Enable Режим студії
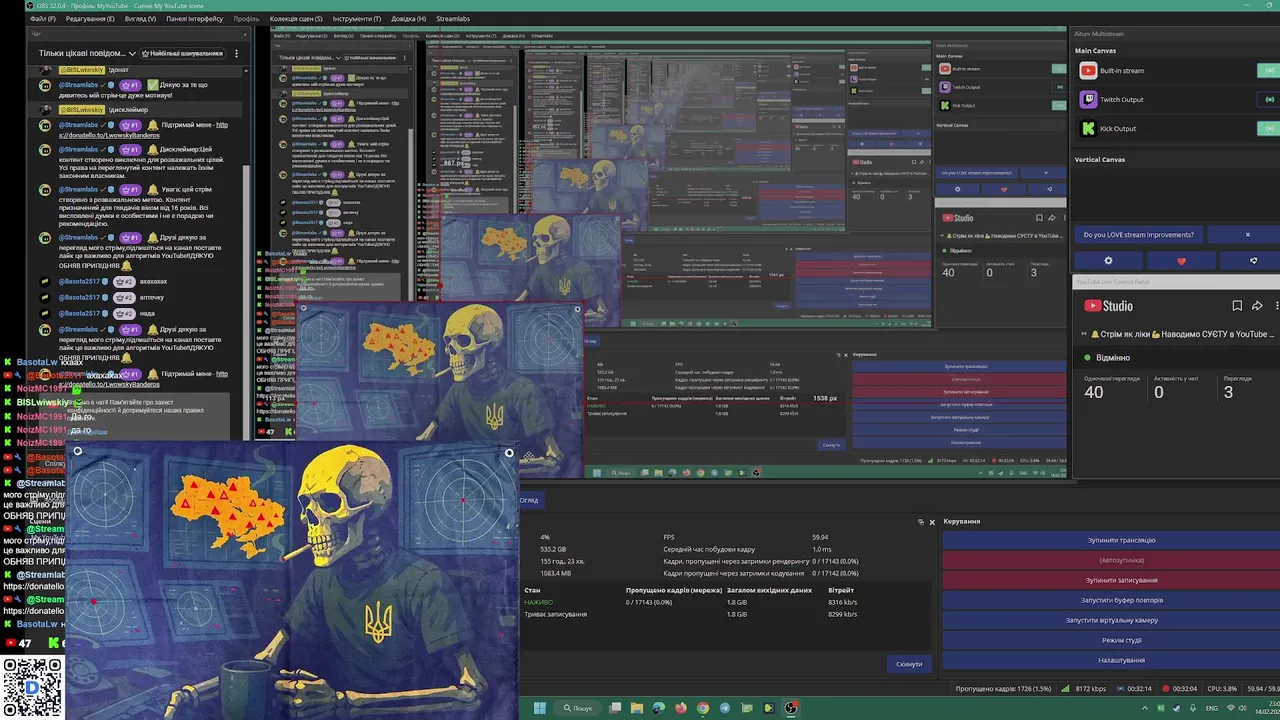 1111,640
